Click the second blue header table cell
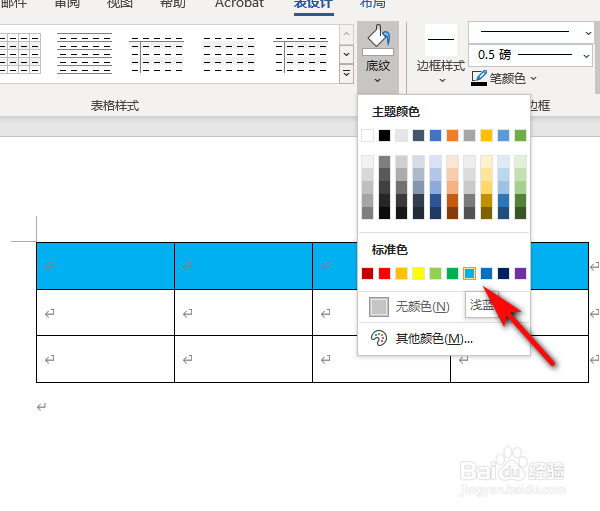This screenshot has height=511, width=600. [243, 266]
